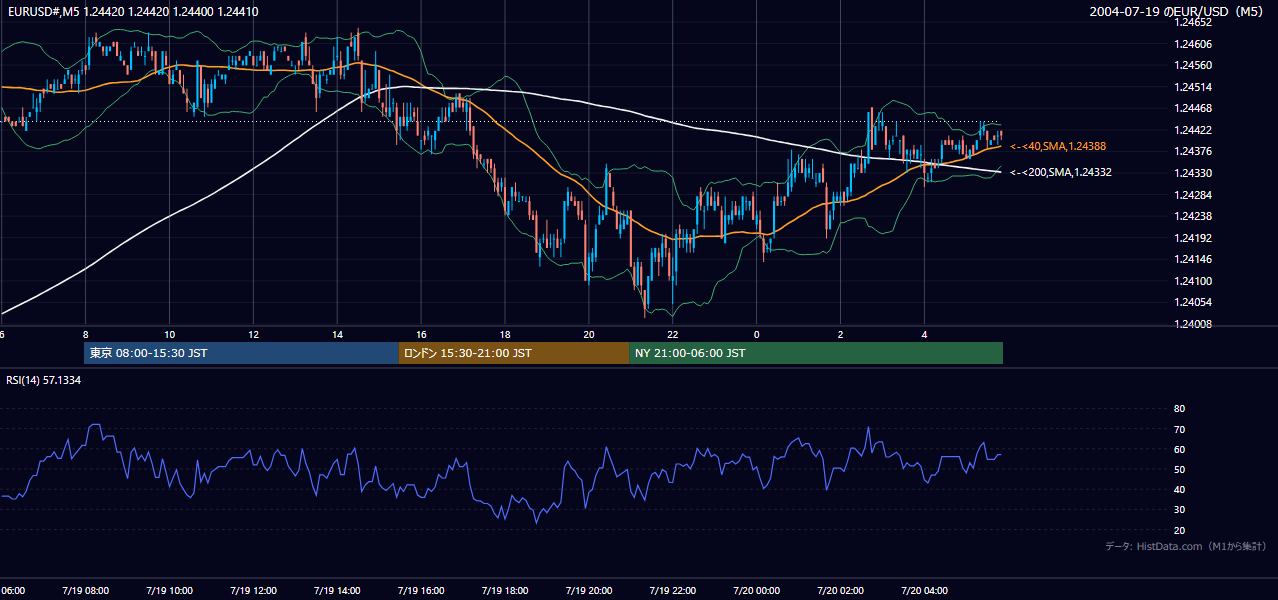
Task: Click bottom time label 7/20 02:00
Action: click(840, 590)
